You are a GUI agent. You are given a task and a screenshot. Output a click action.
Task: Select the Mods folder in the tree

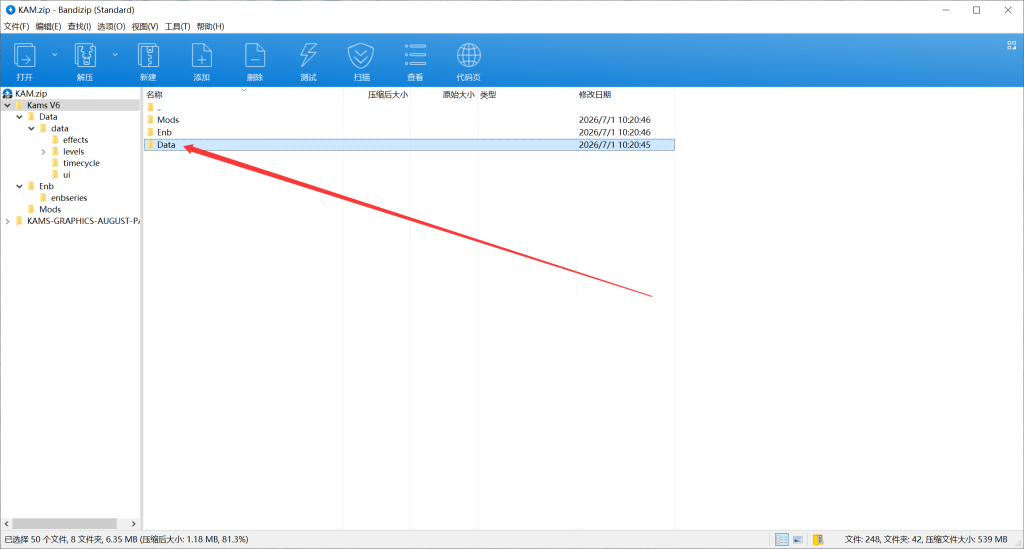point(50,210)
